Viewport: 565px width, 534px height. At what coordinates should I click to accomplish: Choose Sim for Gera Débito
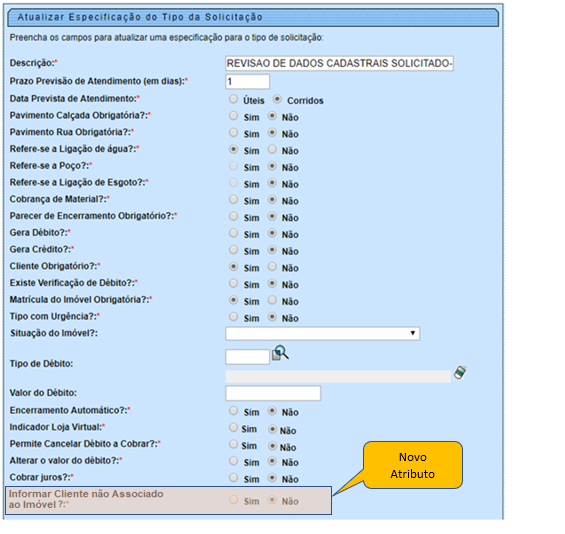(x=233, y=233)
